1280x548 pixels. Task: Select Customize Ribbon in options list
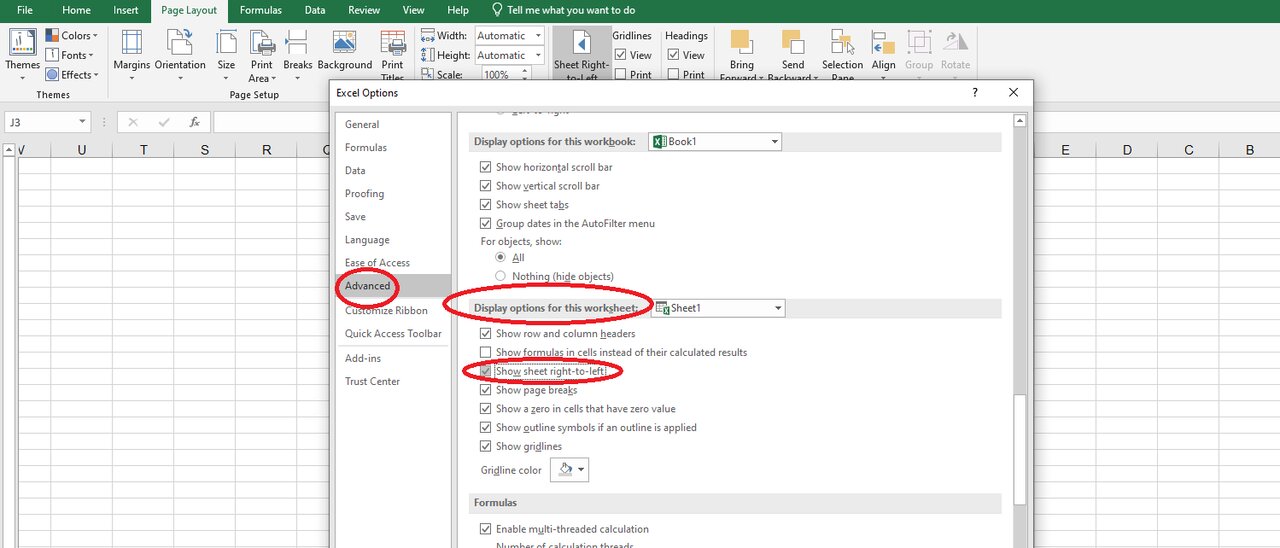tap(386, 310)
